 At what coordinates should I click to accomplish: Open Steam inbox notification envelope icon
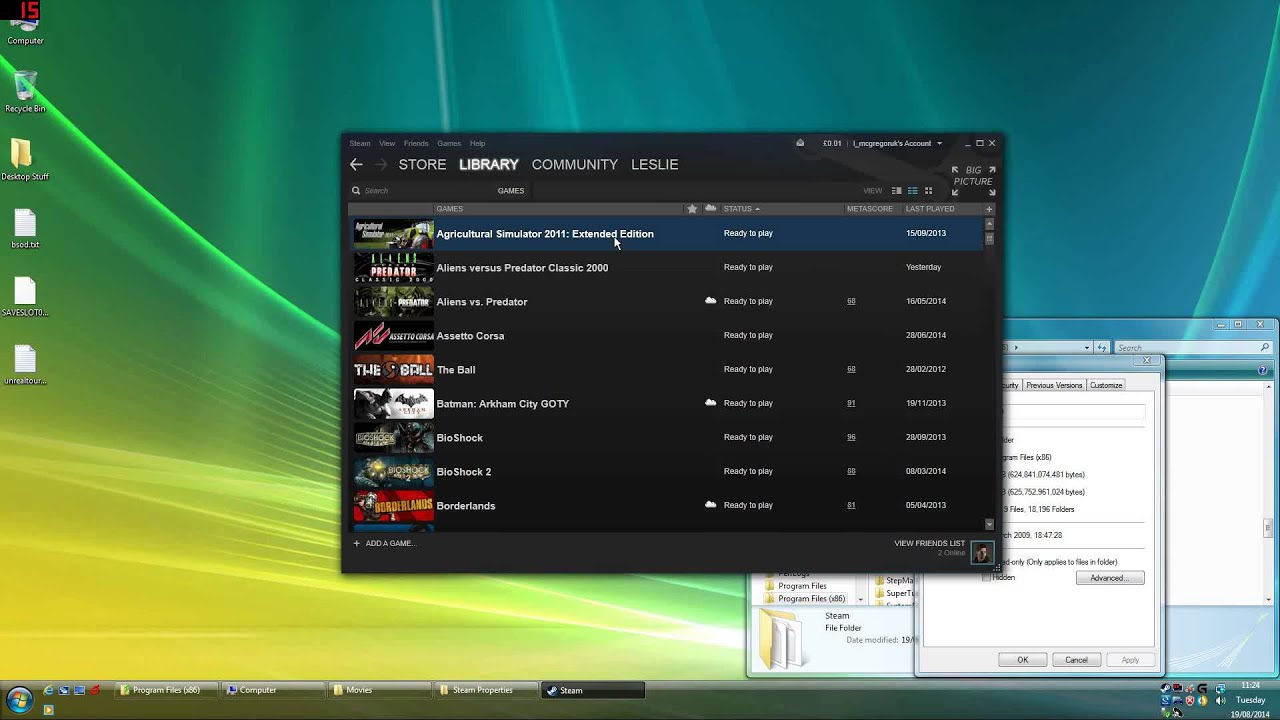pos(800,143)
